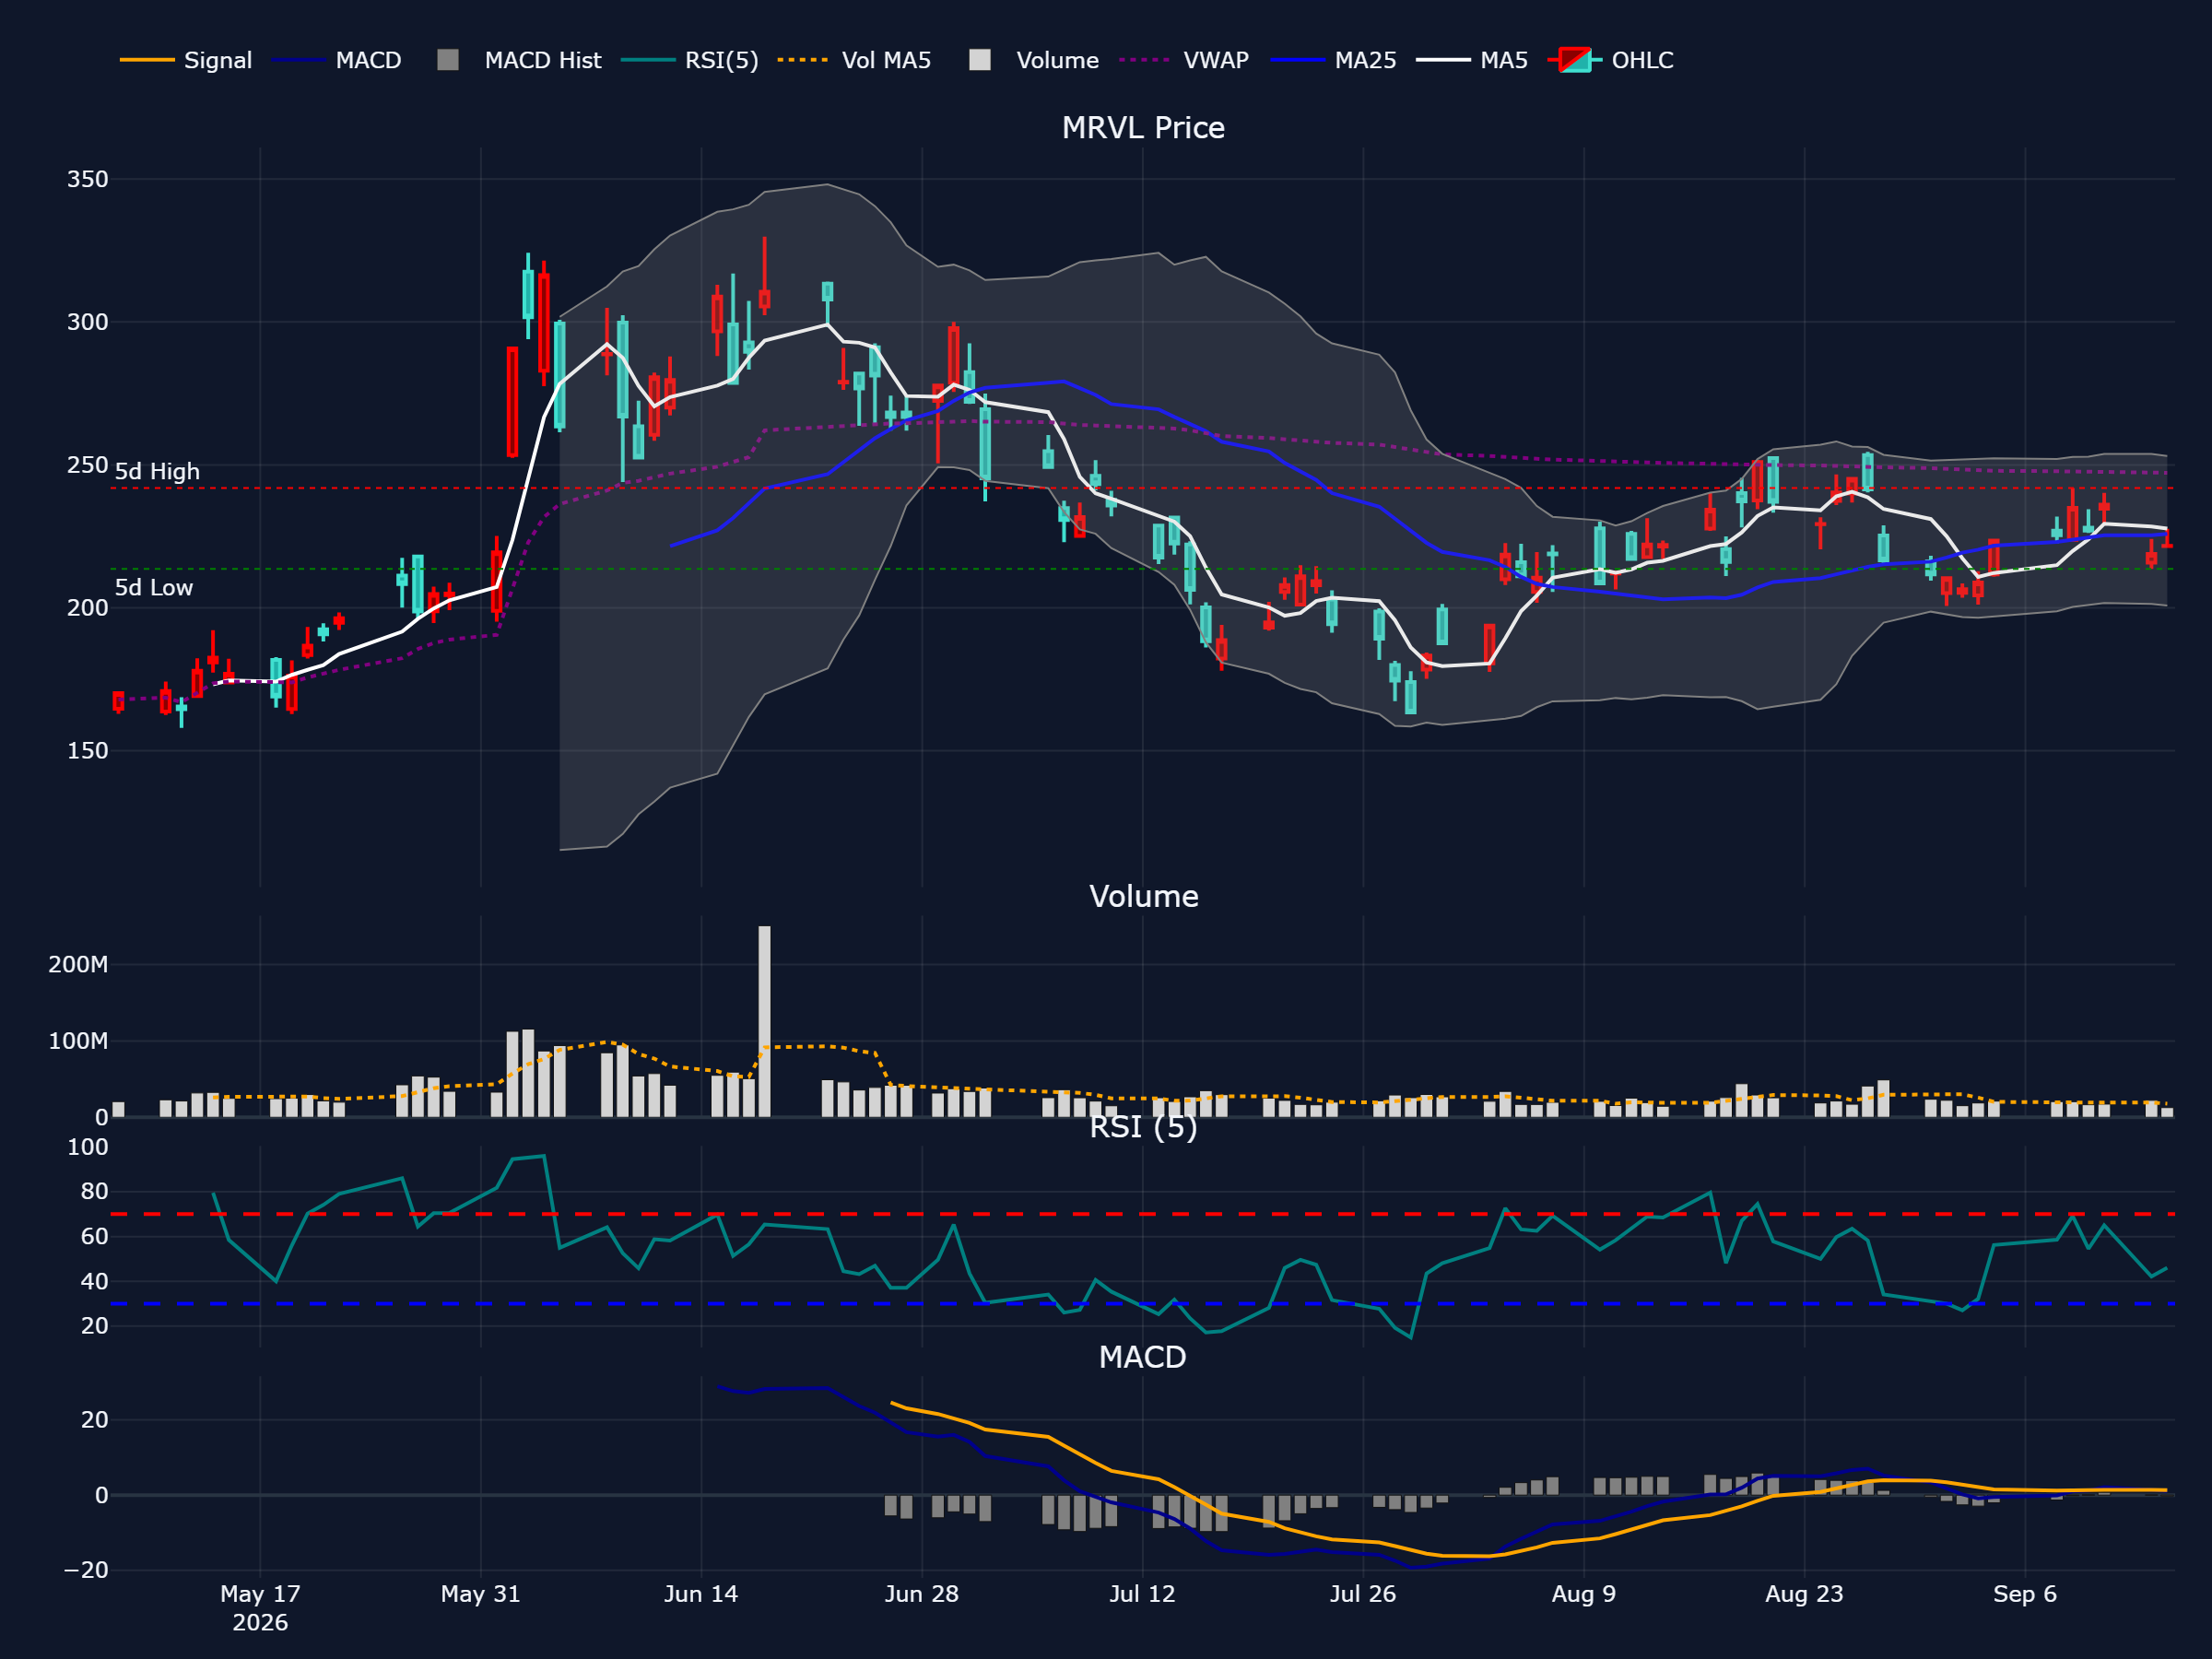Hide the VWAP legend entry
The height and width of the screenshot is (1659, 2212).
(x=1184, y=60)
